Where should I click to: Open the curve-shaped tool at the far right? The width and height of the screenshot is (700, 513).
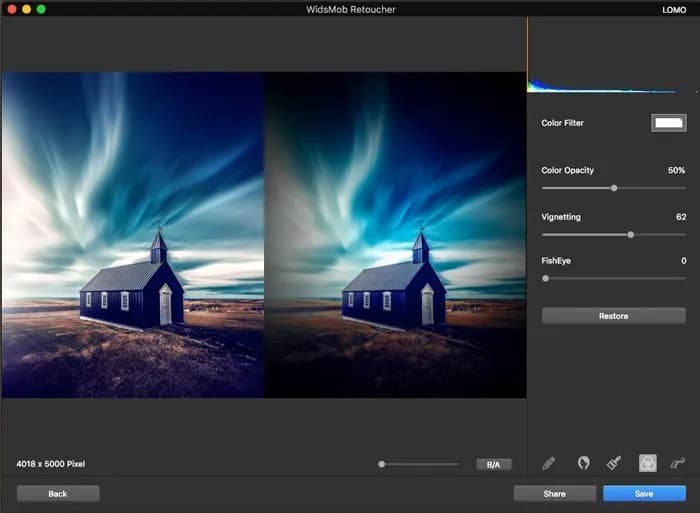point(678,463)
